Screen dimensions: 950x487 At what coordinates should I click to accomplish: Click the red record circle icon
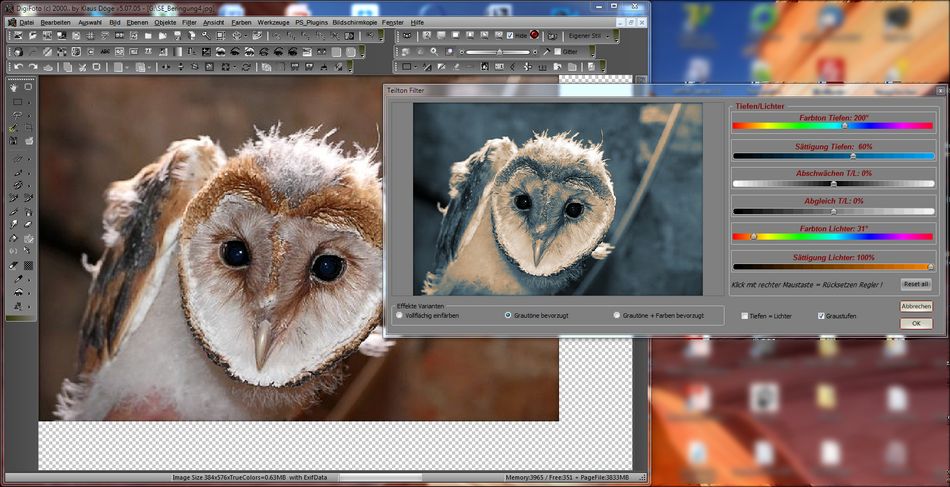535,35
